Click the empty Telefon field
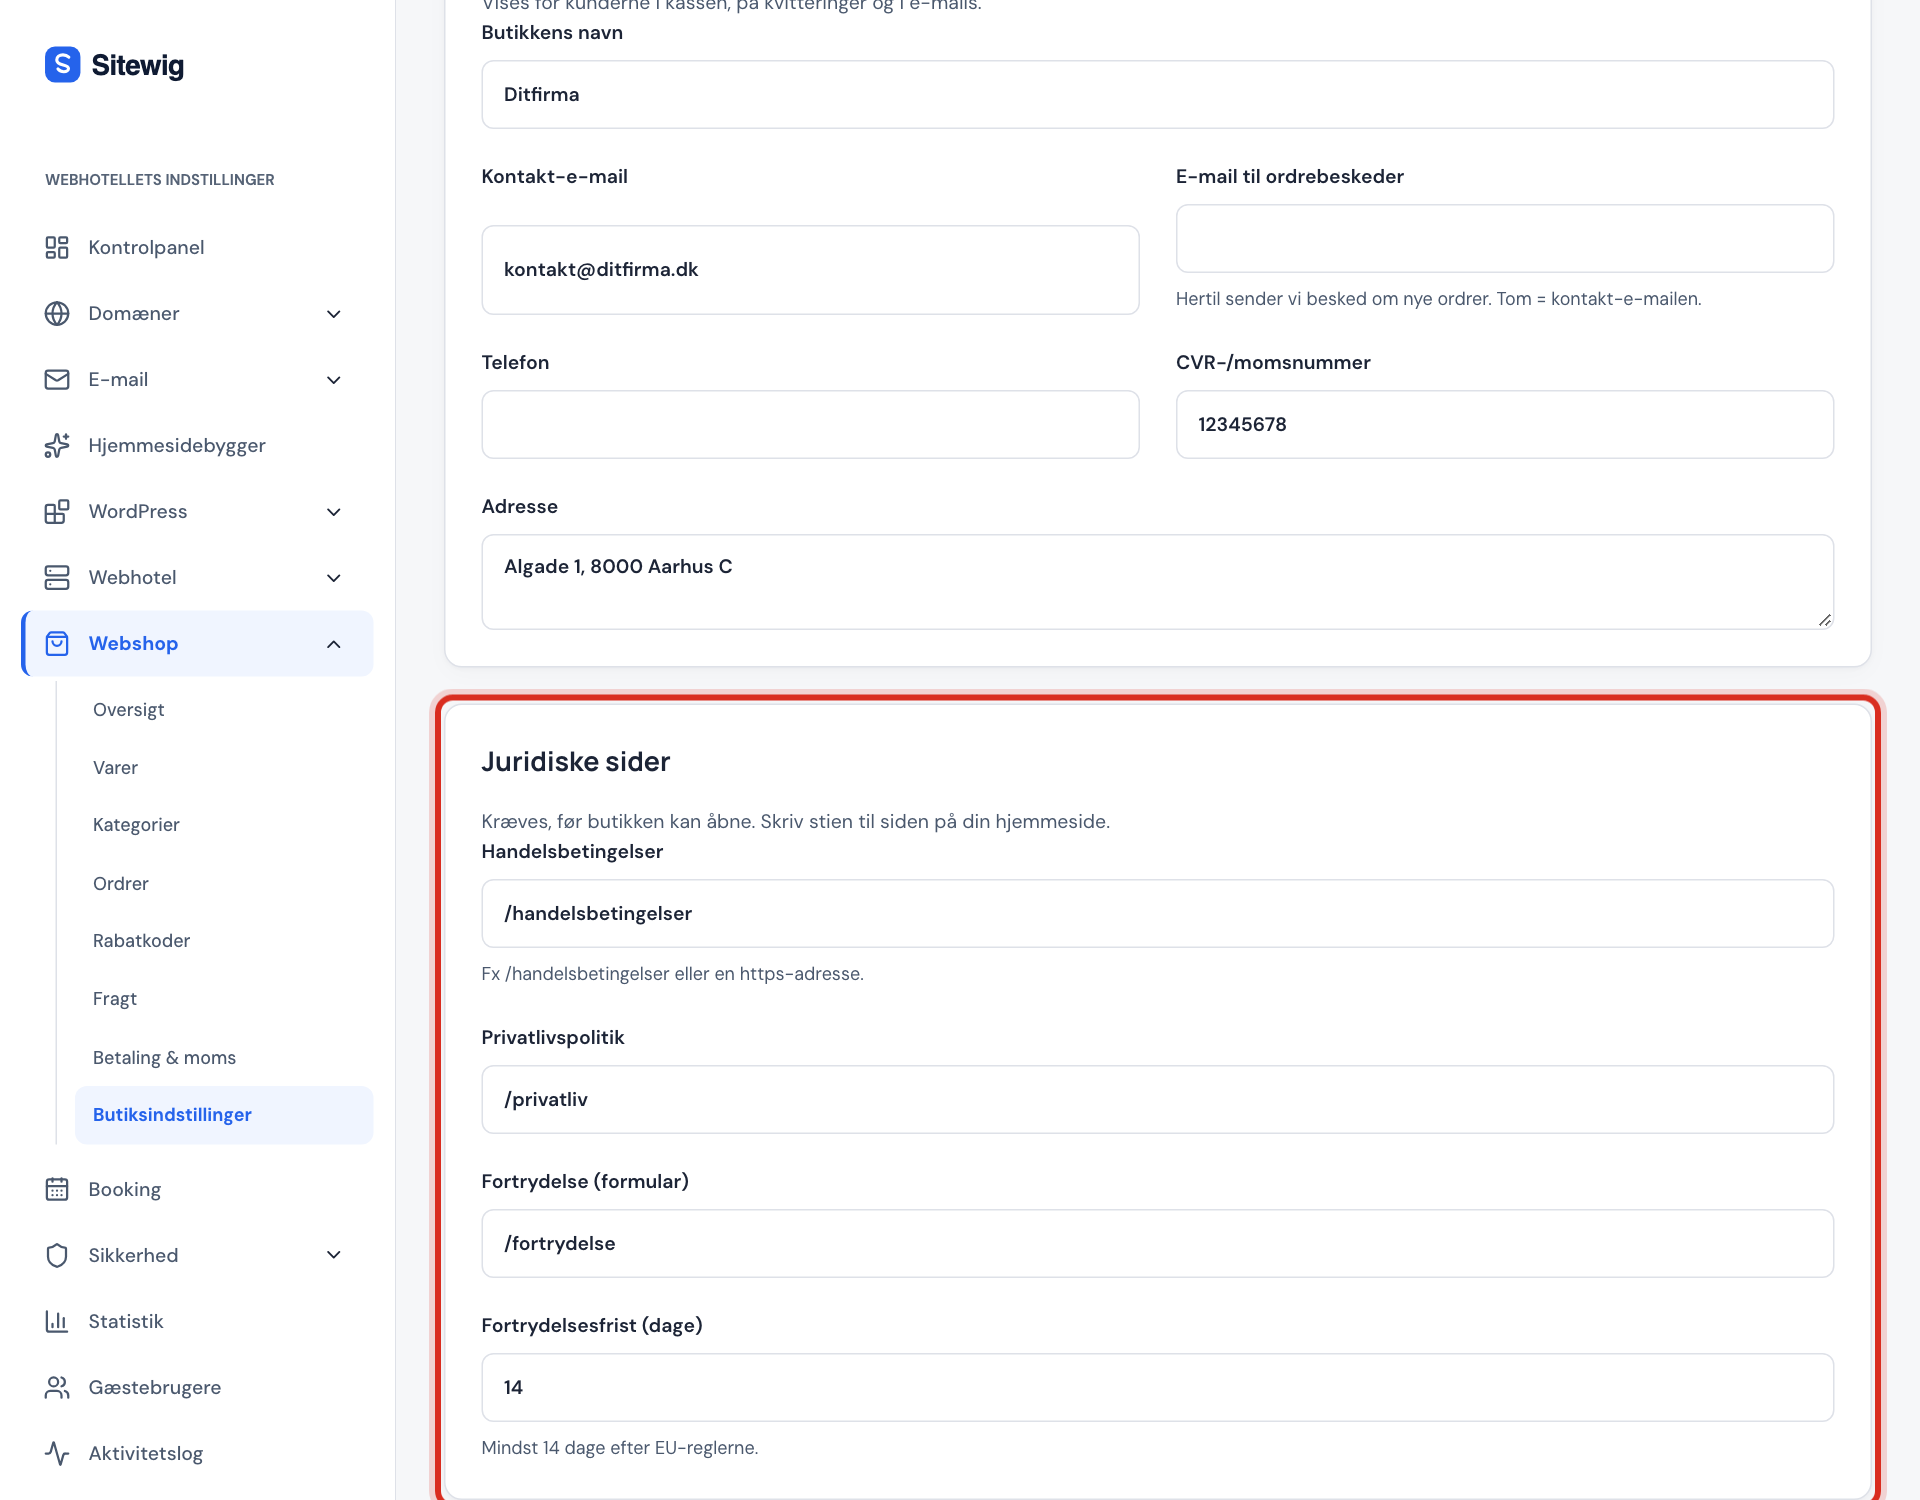Image resolution: width=1920 pixels, height=1500 pixels. tap(810, 424)
